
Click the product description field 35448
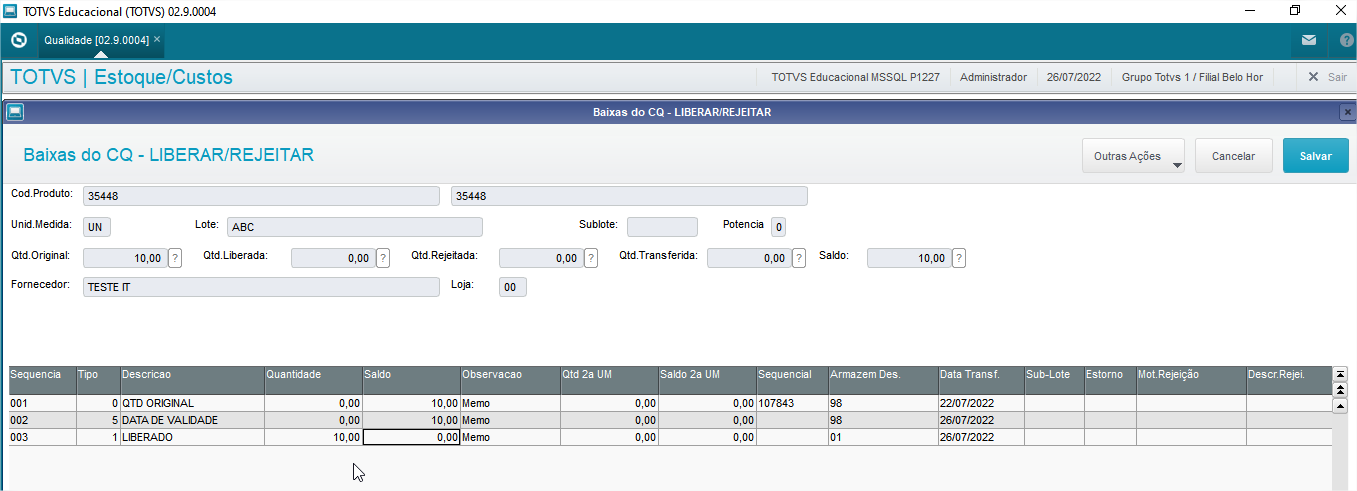tap(629, 196)
